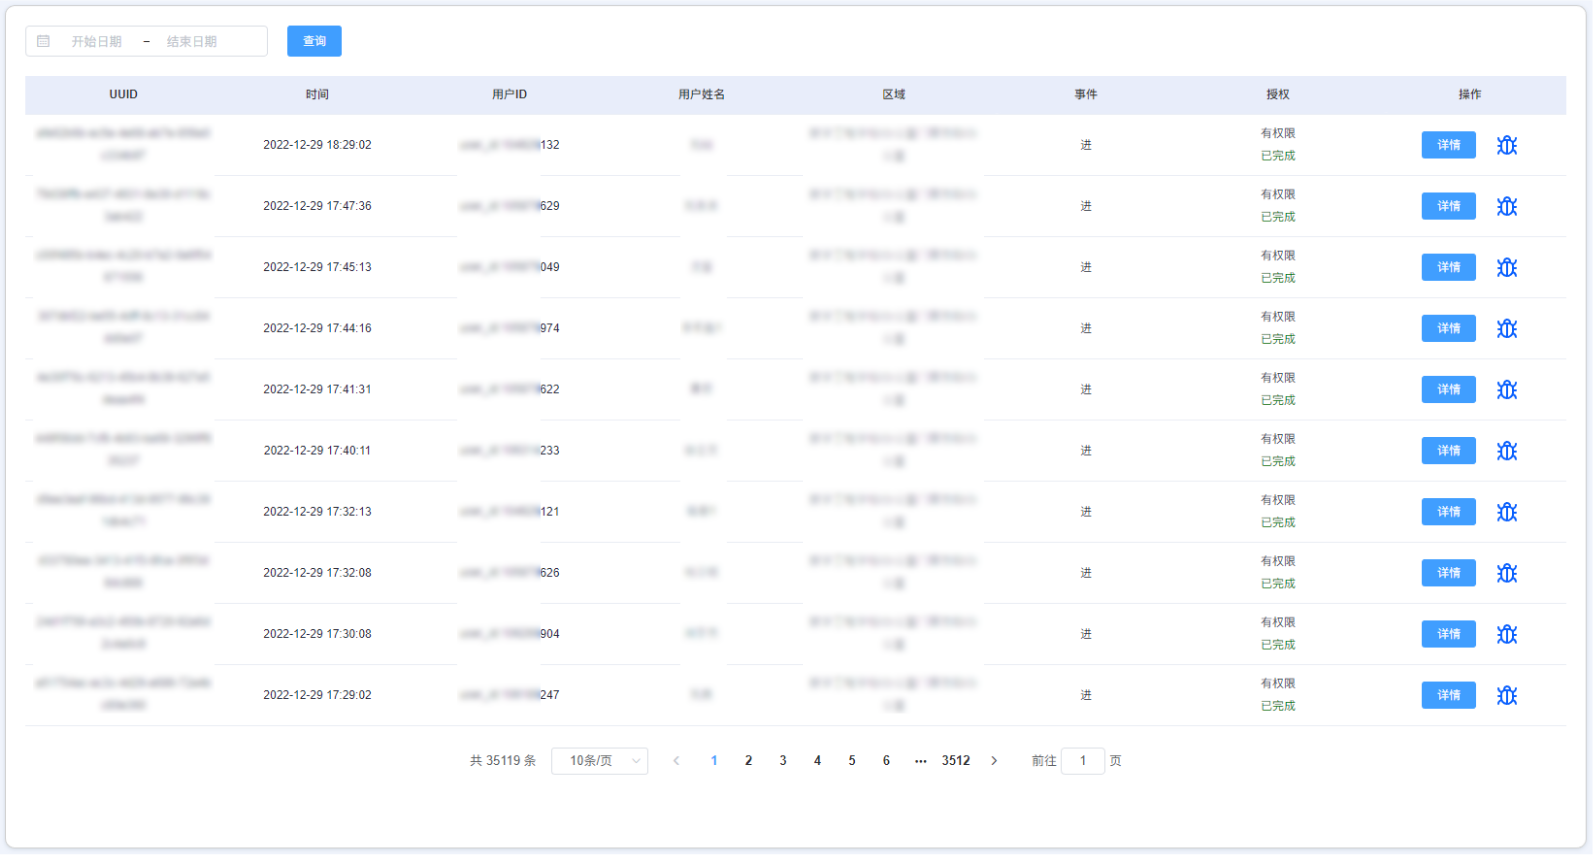Open the 10条/页 page size dropdown

click(600, 762)
